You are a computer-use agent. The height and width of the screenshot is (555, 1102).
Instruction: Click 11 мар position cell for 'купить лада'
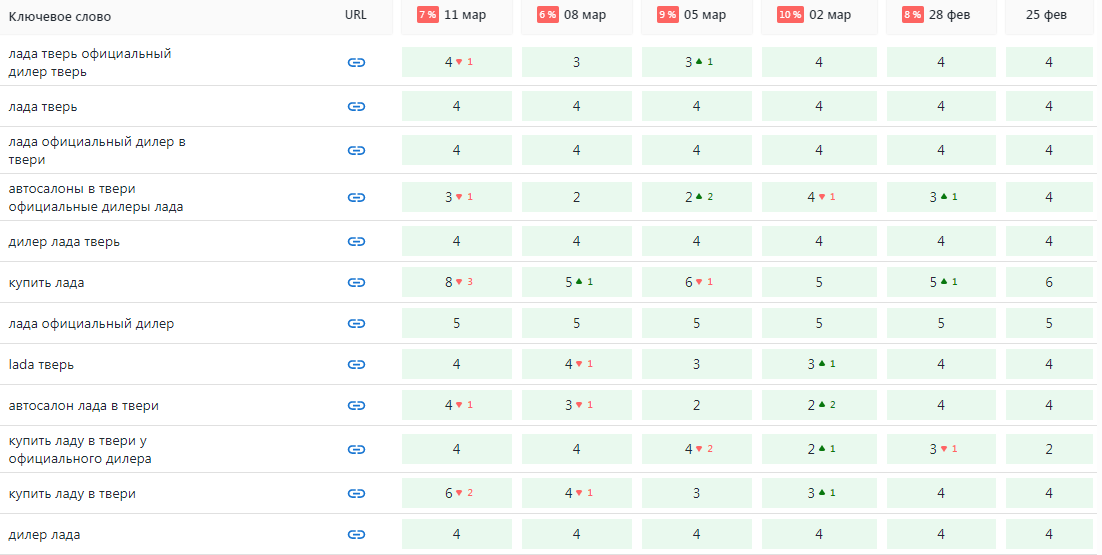tap(457, 282)
